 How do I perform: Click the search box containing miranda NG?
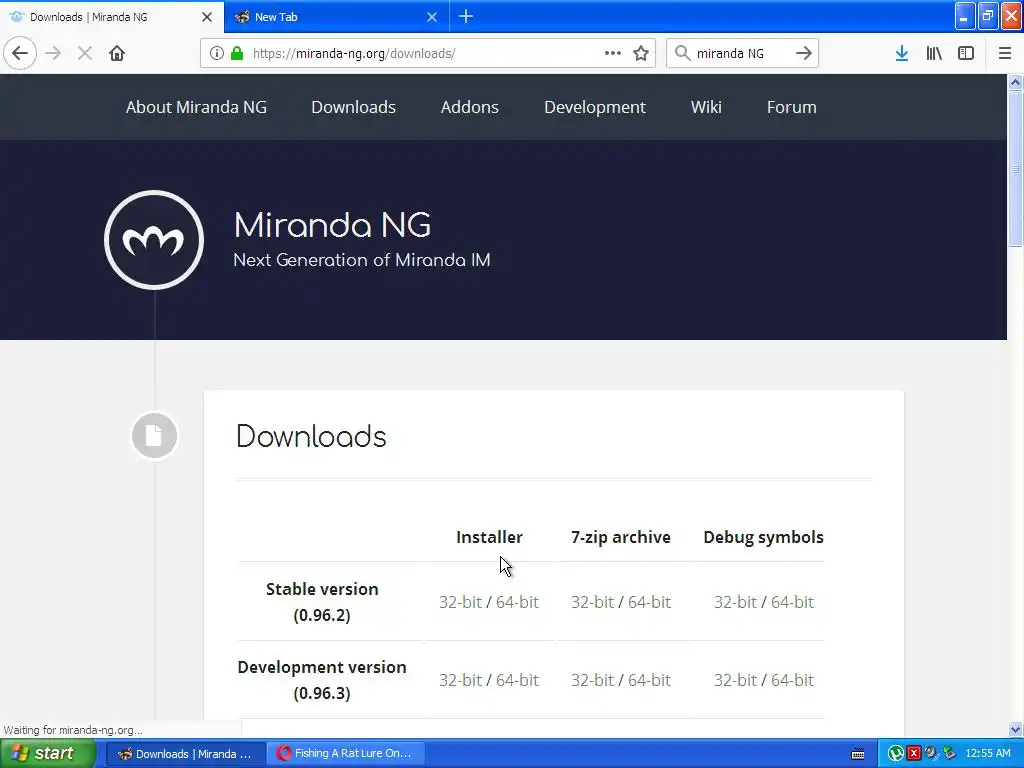742,53
